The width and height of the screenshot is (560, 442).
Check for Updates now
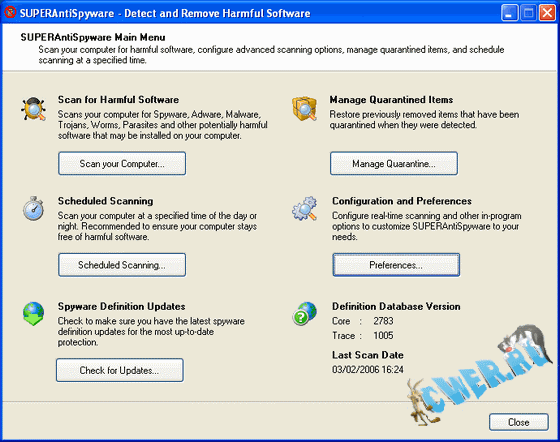pos(120,370)
